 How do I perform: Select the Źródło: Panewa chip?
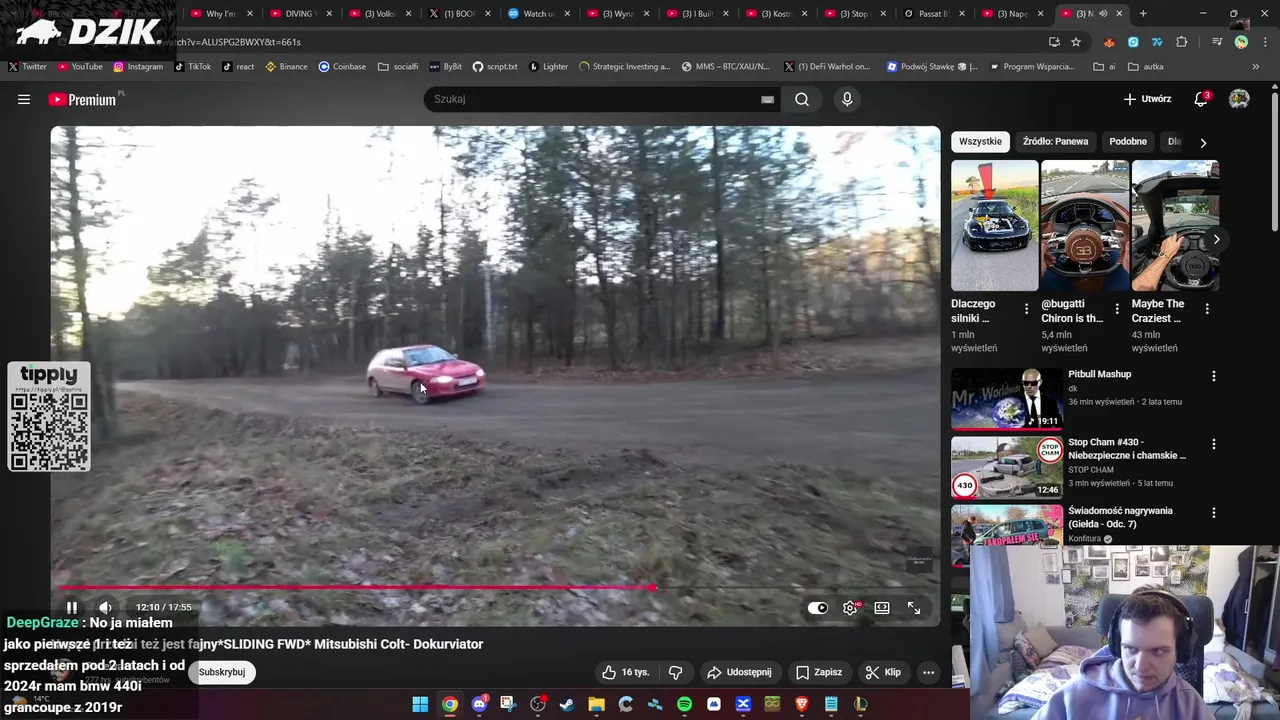tap(1055, 142)
